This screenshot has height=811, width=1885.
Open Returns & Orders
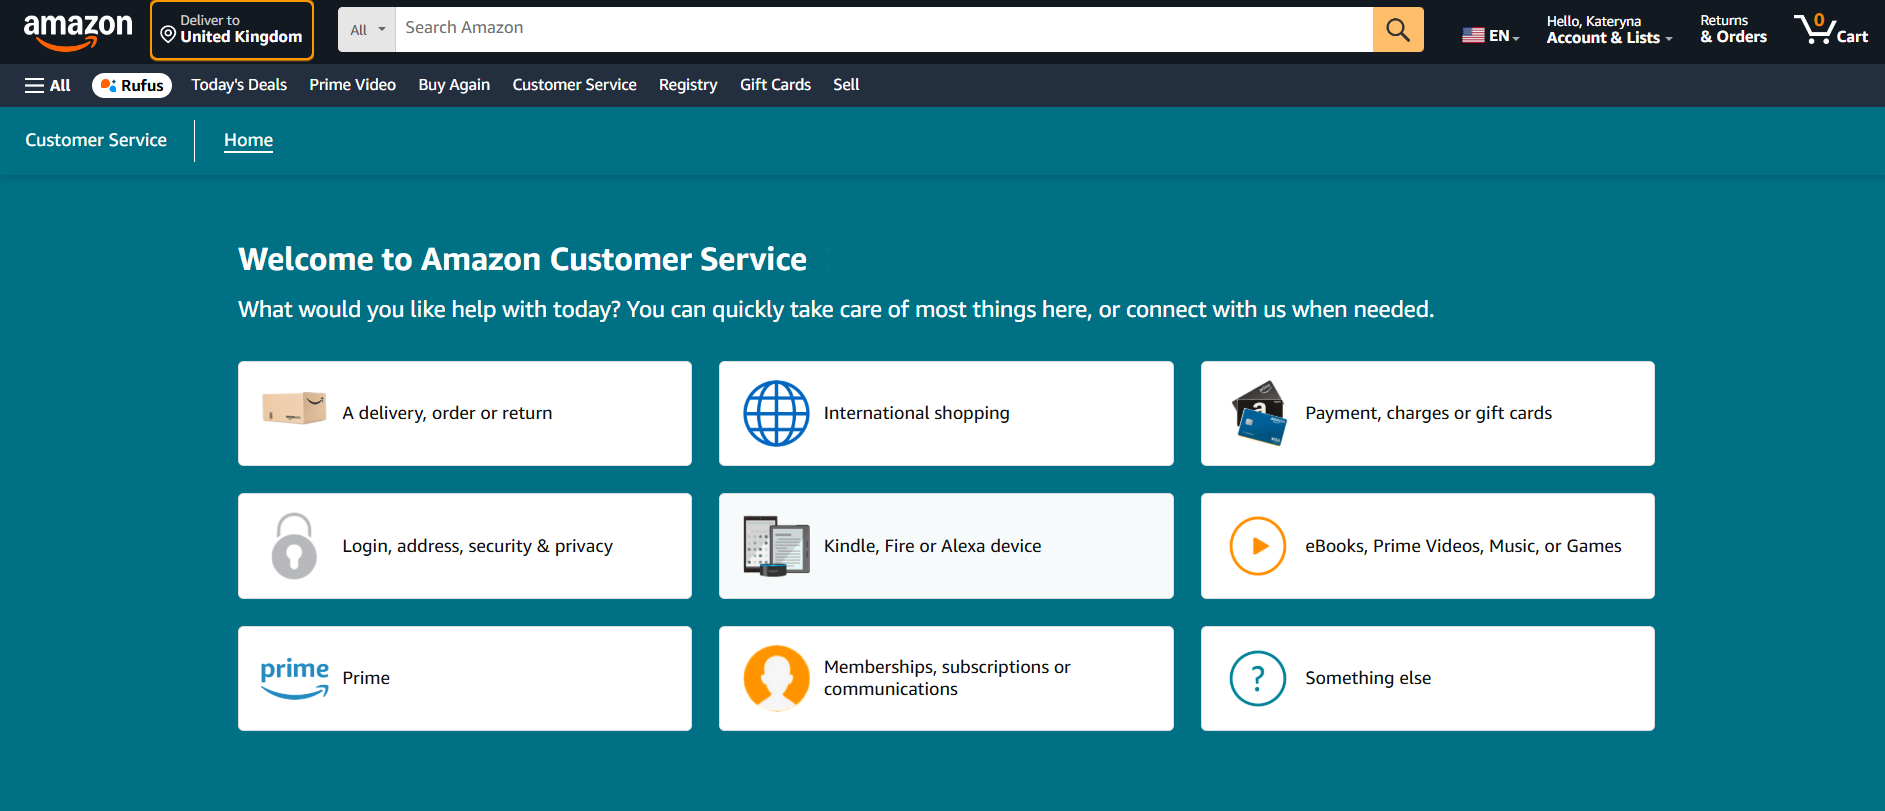tap(1733, 29)
